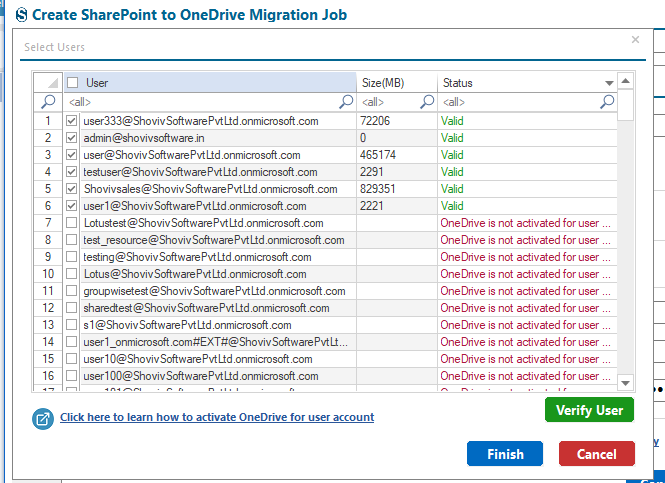Click the select-all corner triangle of grid
Screen dimensions: 665x483
(53, 83)
